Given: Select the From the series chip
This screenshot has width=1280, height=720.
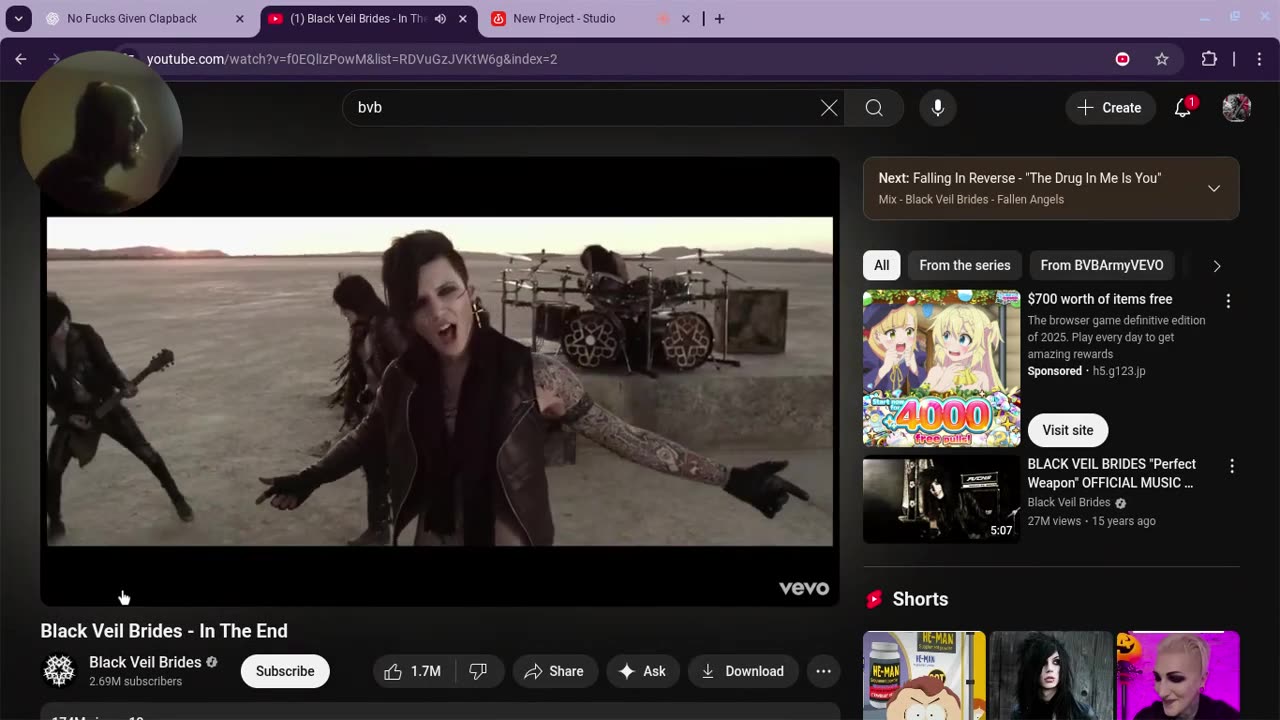Looking at the screenshot, I should point(965,265).
